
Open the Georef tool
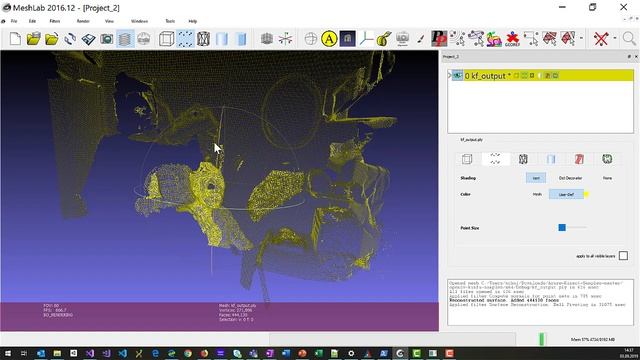[512, 39]
